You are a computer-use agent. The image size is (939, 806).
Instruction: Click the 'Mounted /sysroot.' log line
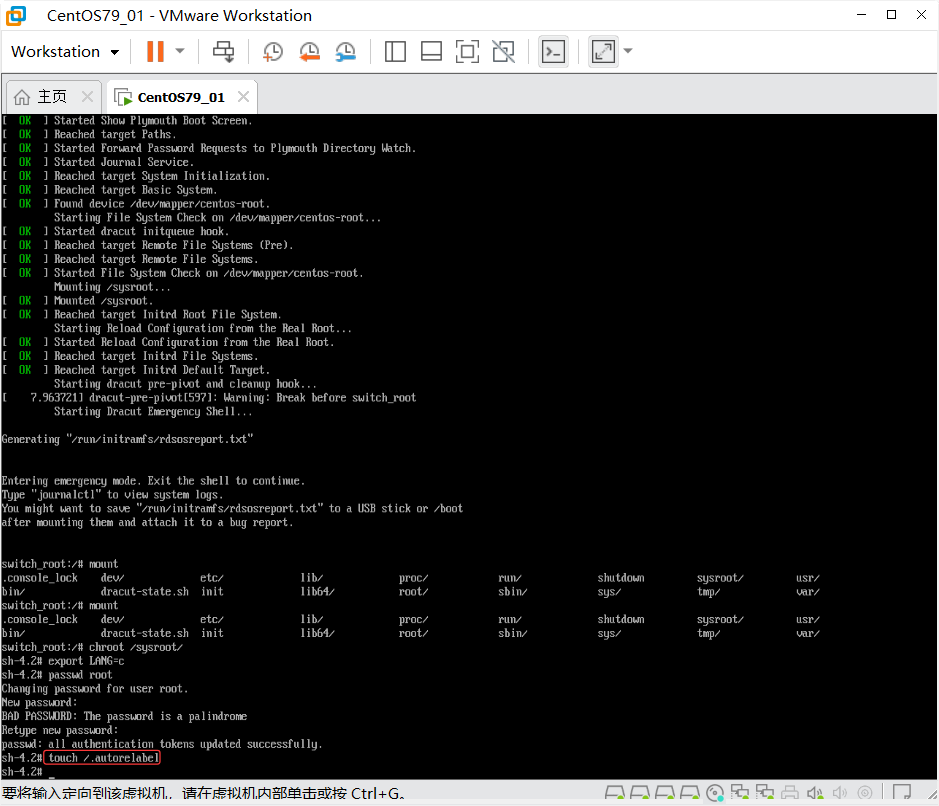tap(78, 301)
